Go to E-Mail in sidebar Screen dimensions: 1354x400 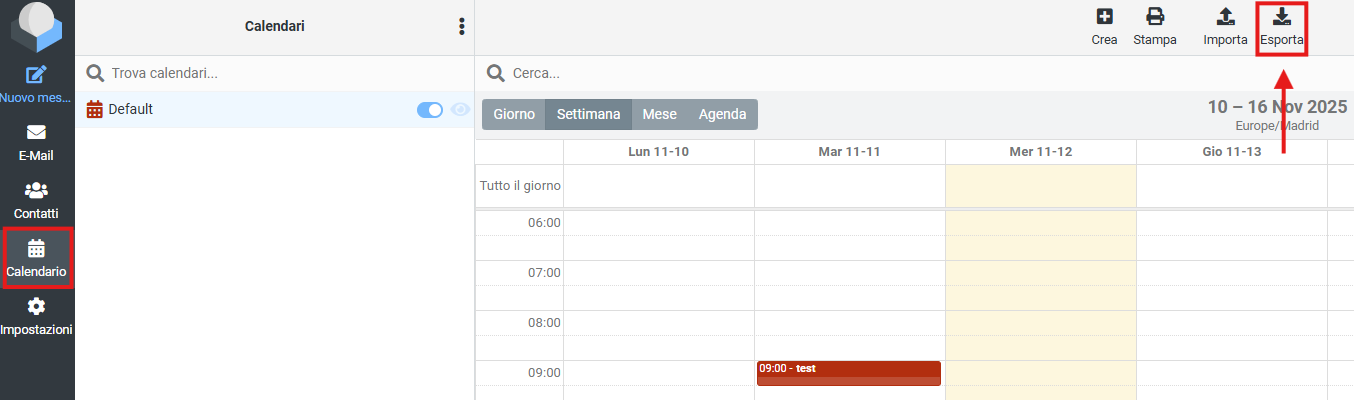coord(37,132)
